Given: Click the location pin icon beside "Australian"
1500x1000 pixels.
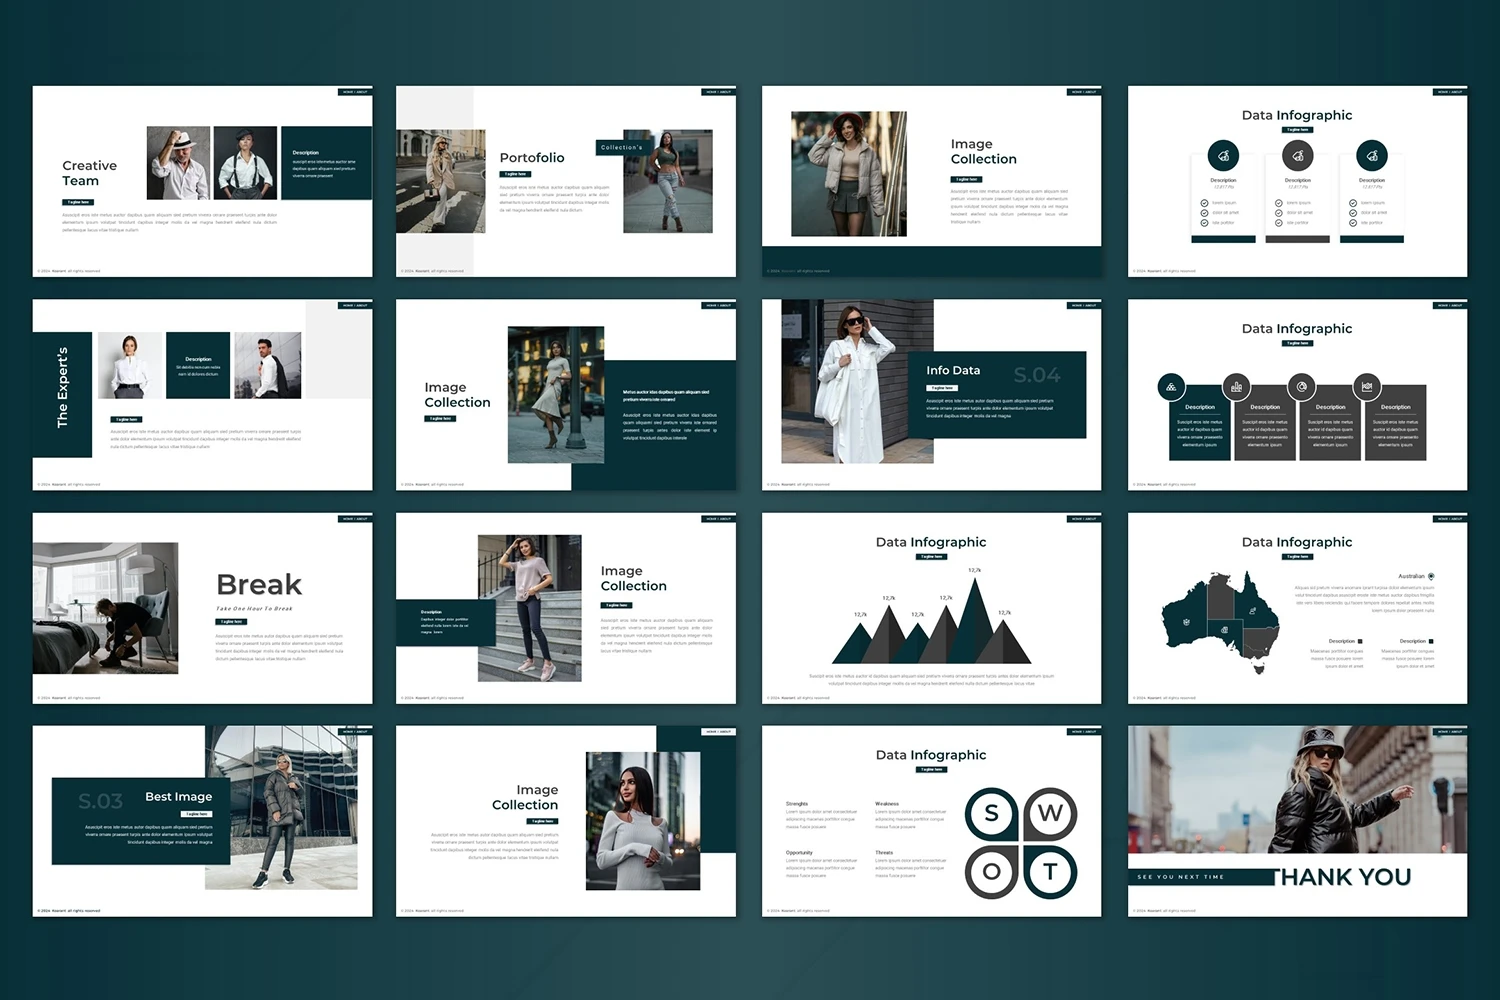Looking at the screenshot, I should [x=1431, y=577].
